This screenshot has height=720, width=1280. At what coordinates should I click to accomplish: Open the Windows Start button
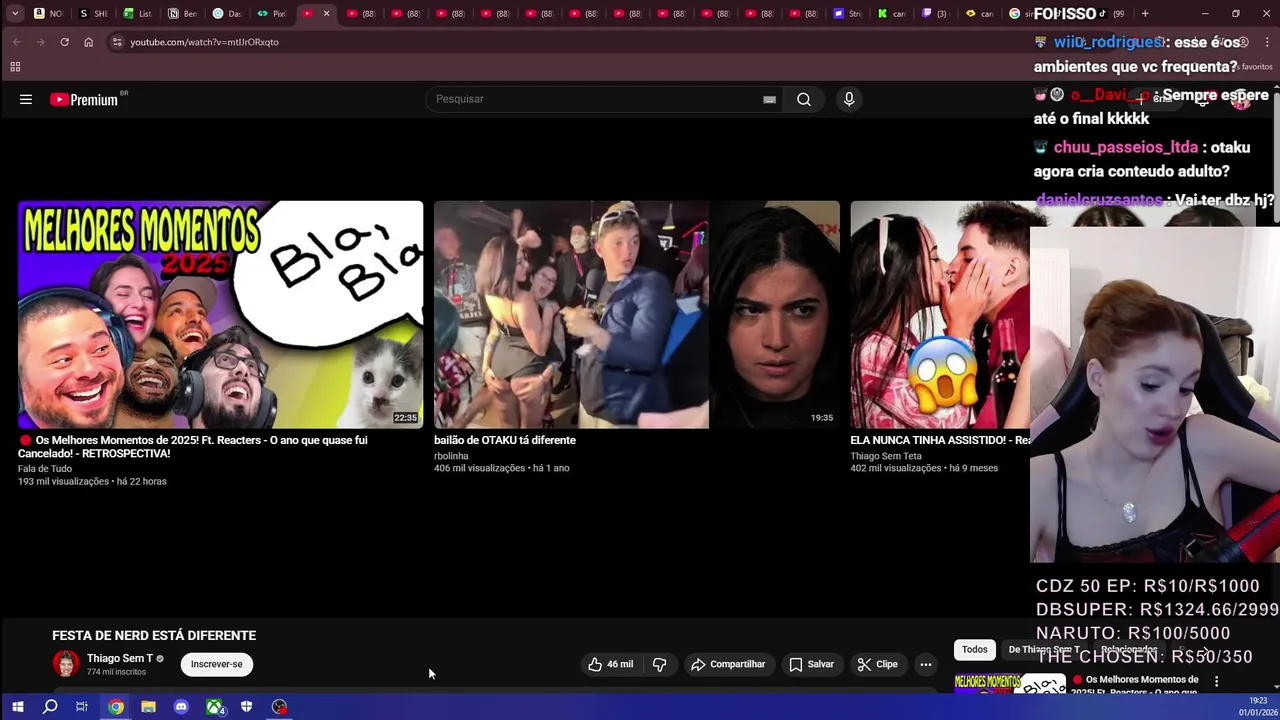[17, 707]
